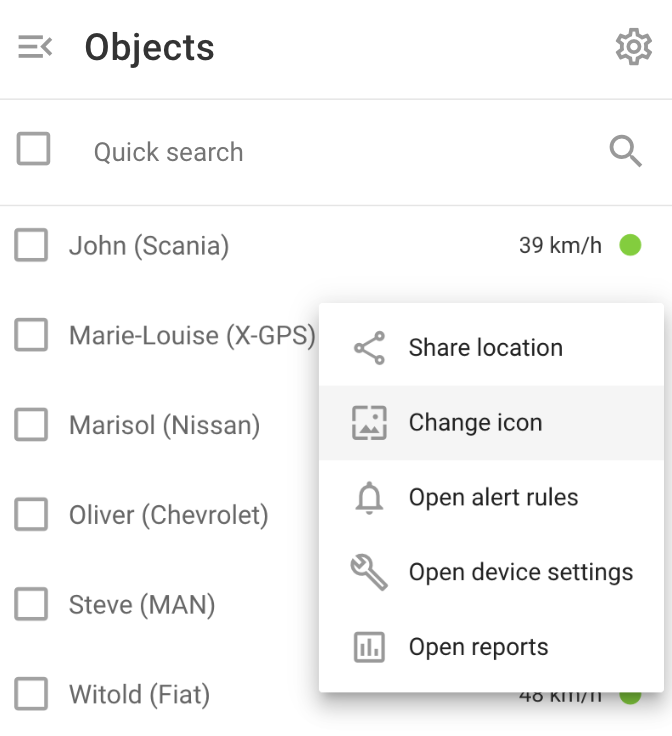Open the Marie-Louise (X-GPS) object
672x736 pixels.
(x=192, y=336)
